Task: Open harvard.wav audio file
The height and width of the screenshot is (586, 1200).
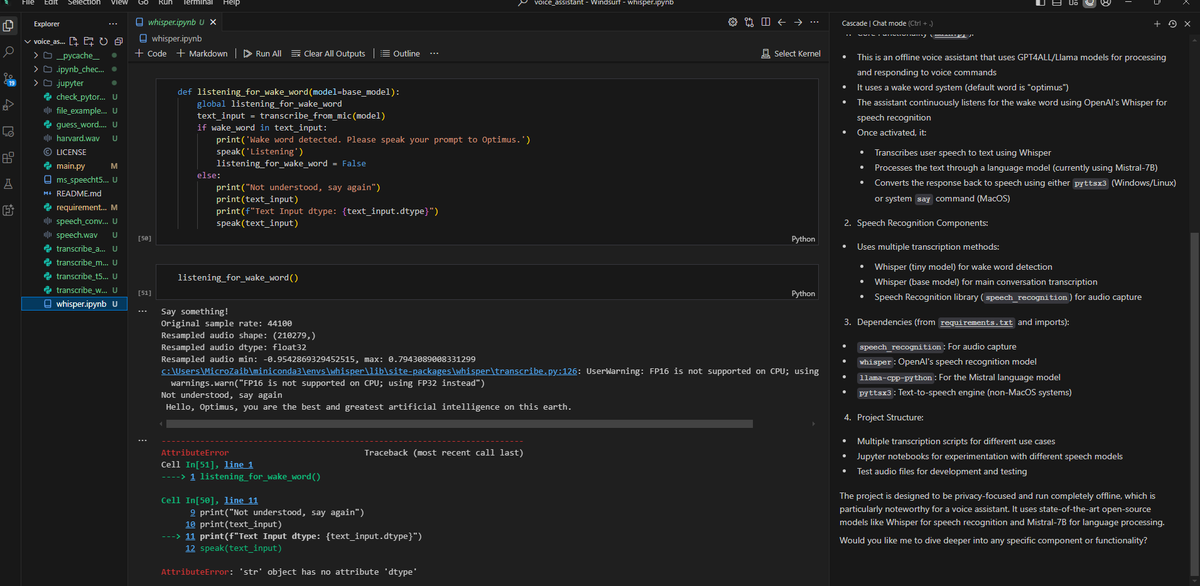Action: pos(77,138)
